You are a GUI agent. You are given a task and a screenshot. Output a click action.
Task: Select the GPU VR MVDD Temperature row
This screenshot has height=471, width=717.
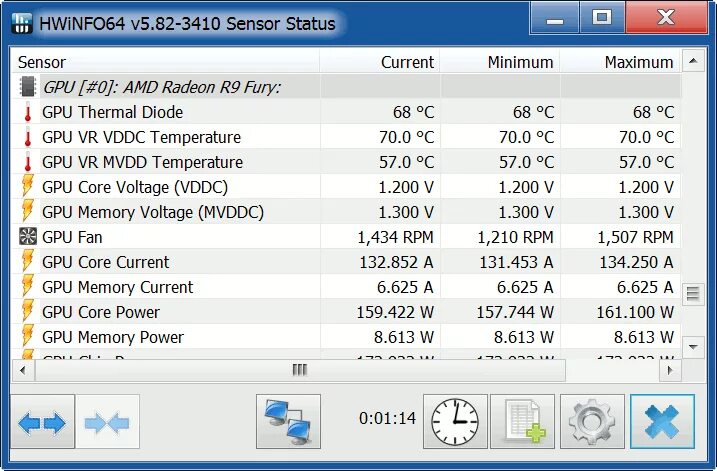click(346, 162)
